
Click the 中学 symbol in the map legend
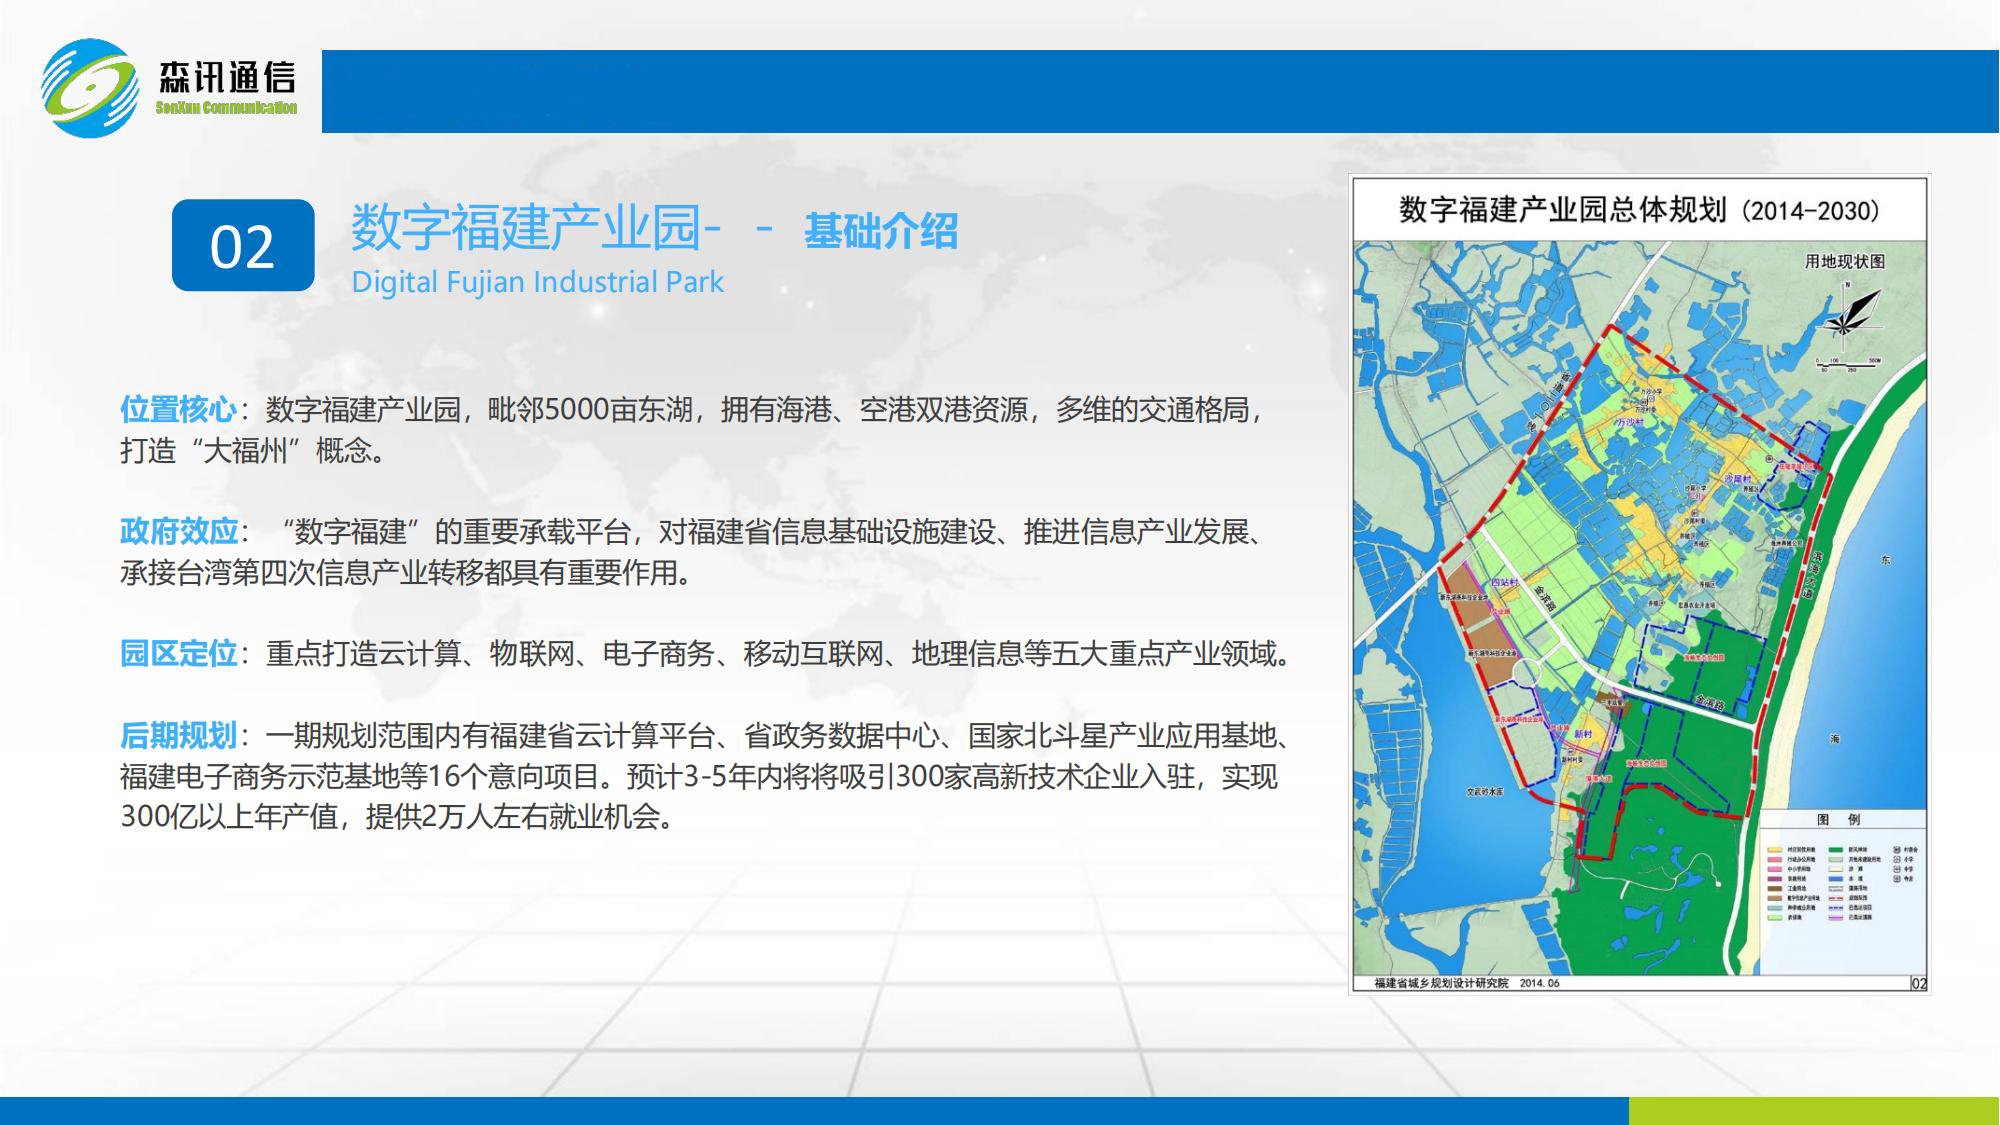click(x=1897, y=870)
